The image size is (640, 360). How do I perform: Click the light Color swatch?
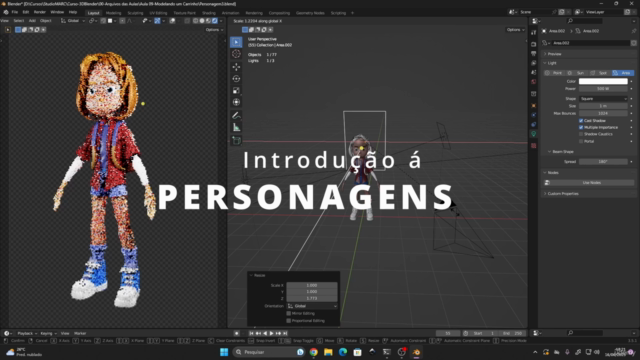[603, 81]
